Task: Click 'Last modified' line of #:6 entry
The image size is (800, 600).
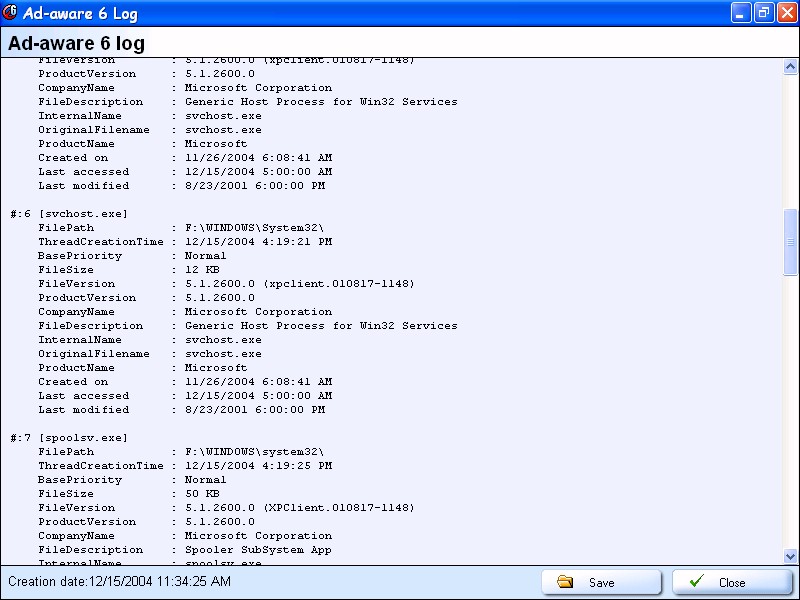Action: click(181, 410)
